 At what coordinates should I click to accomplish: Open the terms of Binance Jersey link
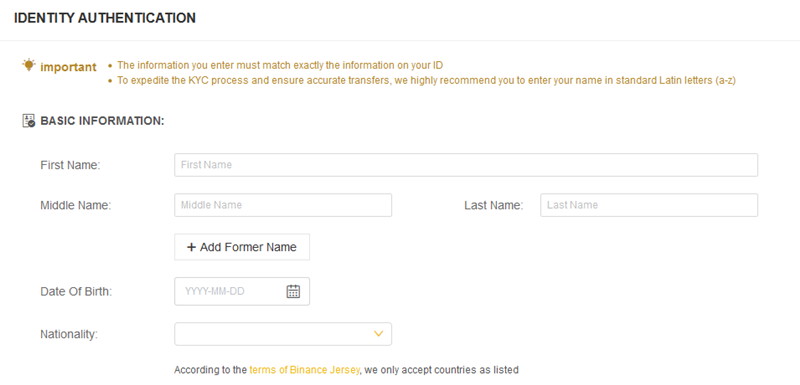(x=304, y=370)
